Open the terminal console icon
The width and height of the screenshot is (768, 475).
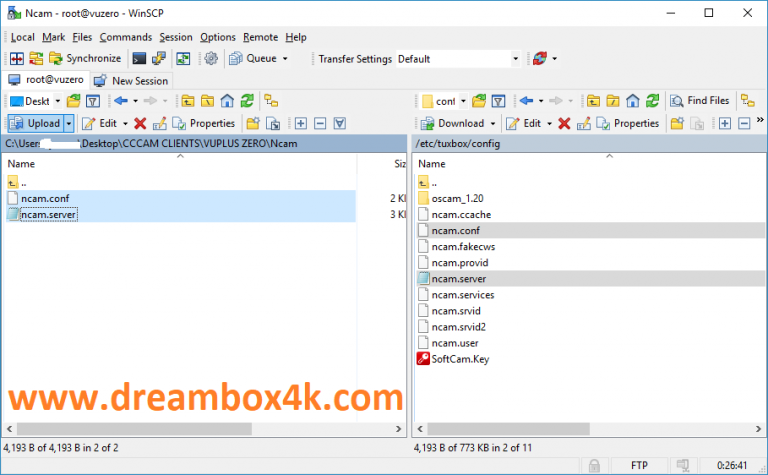pyautogui.click(x=139, y=59)
